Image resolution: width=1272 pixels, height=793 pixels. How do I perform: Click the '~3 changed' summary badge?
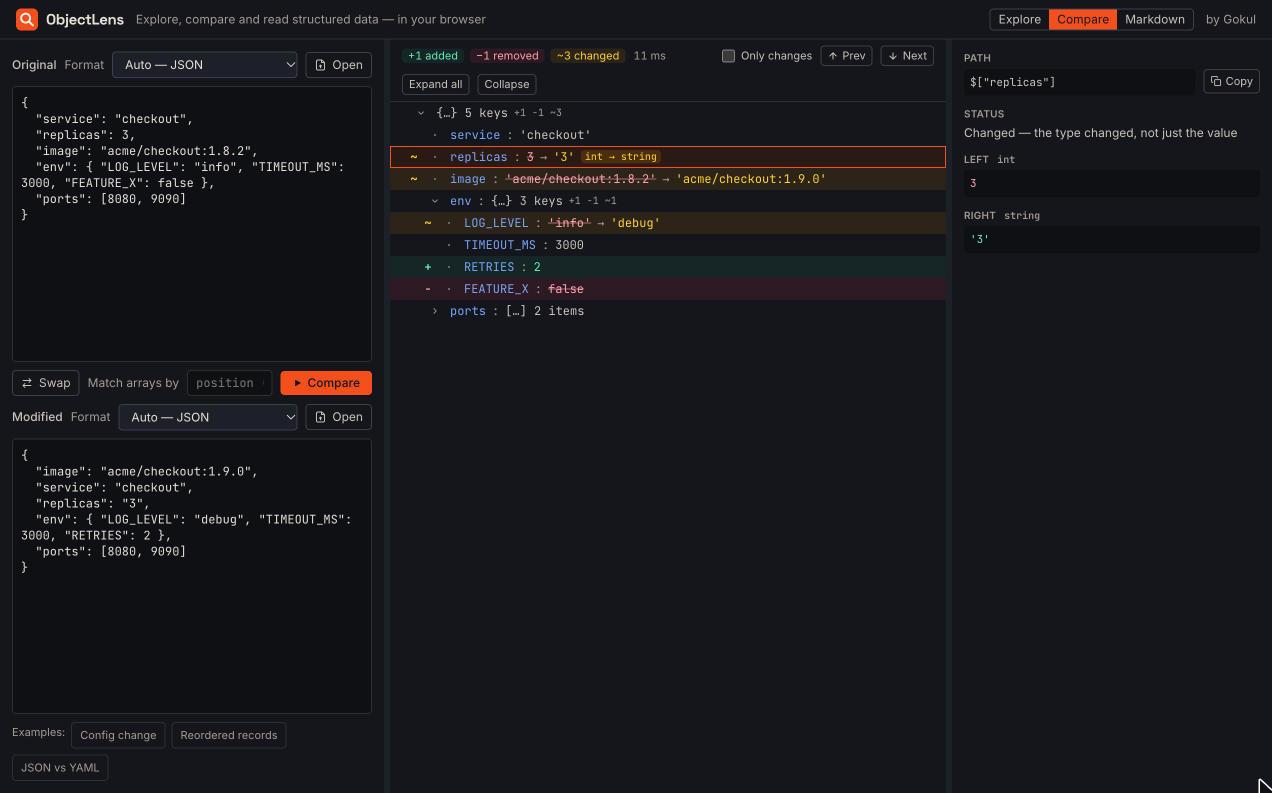pos(588,56)
